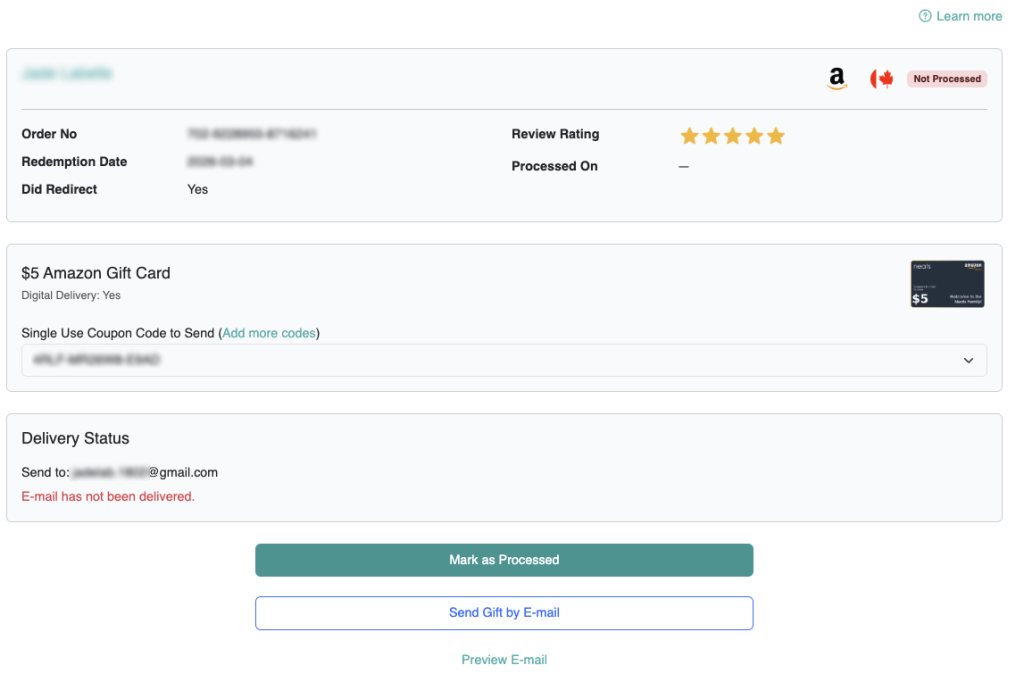Click the blurred customer name at top
The image size is (1024, 682).
pyautogui.click(x=67, y=74)
